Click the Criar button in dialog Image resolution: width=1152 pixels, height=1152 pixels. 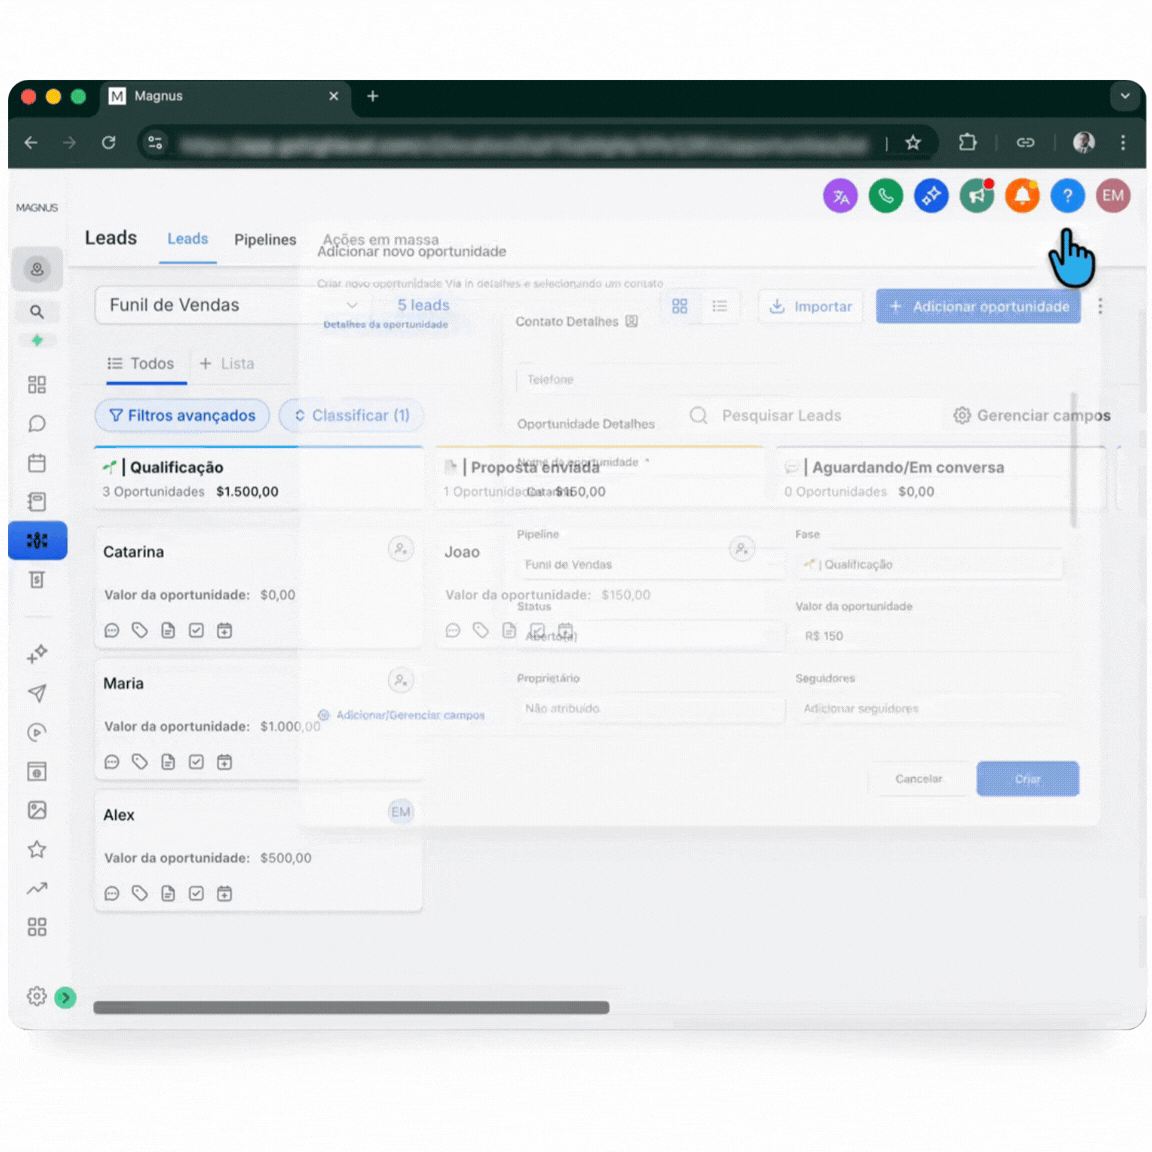pos(1028,779)
